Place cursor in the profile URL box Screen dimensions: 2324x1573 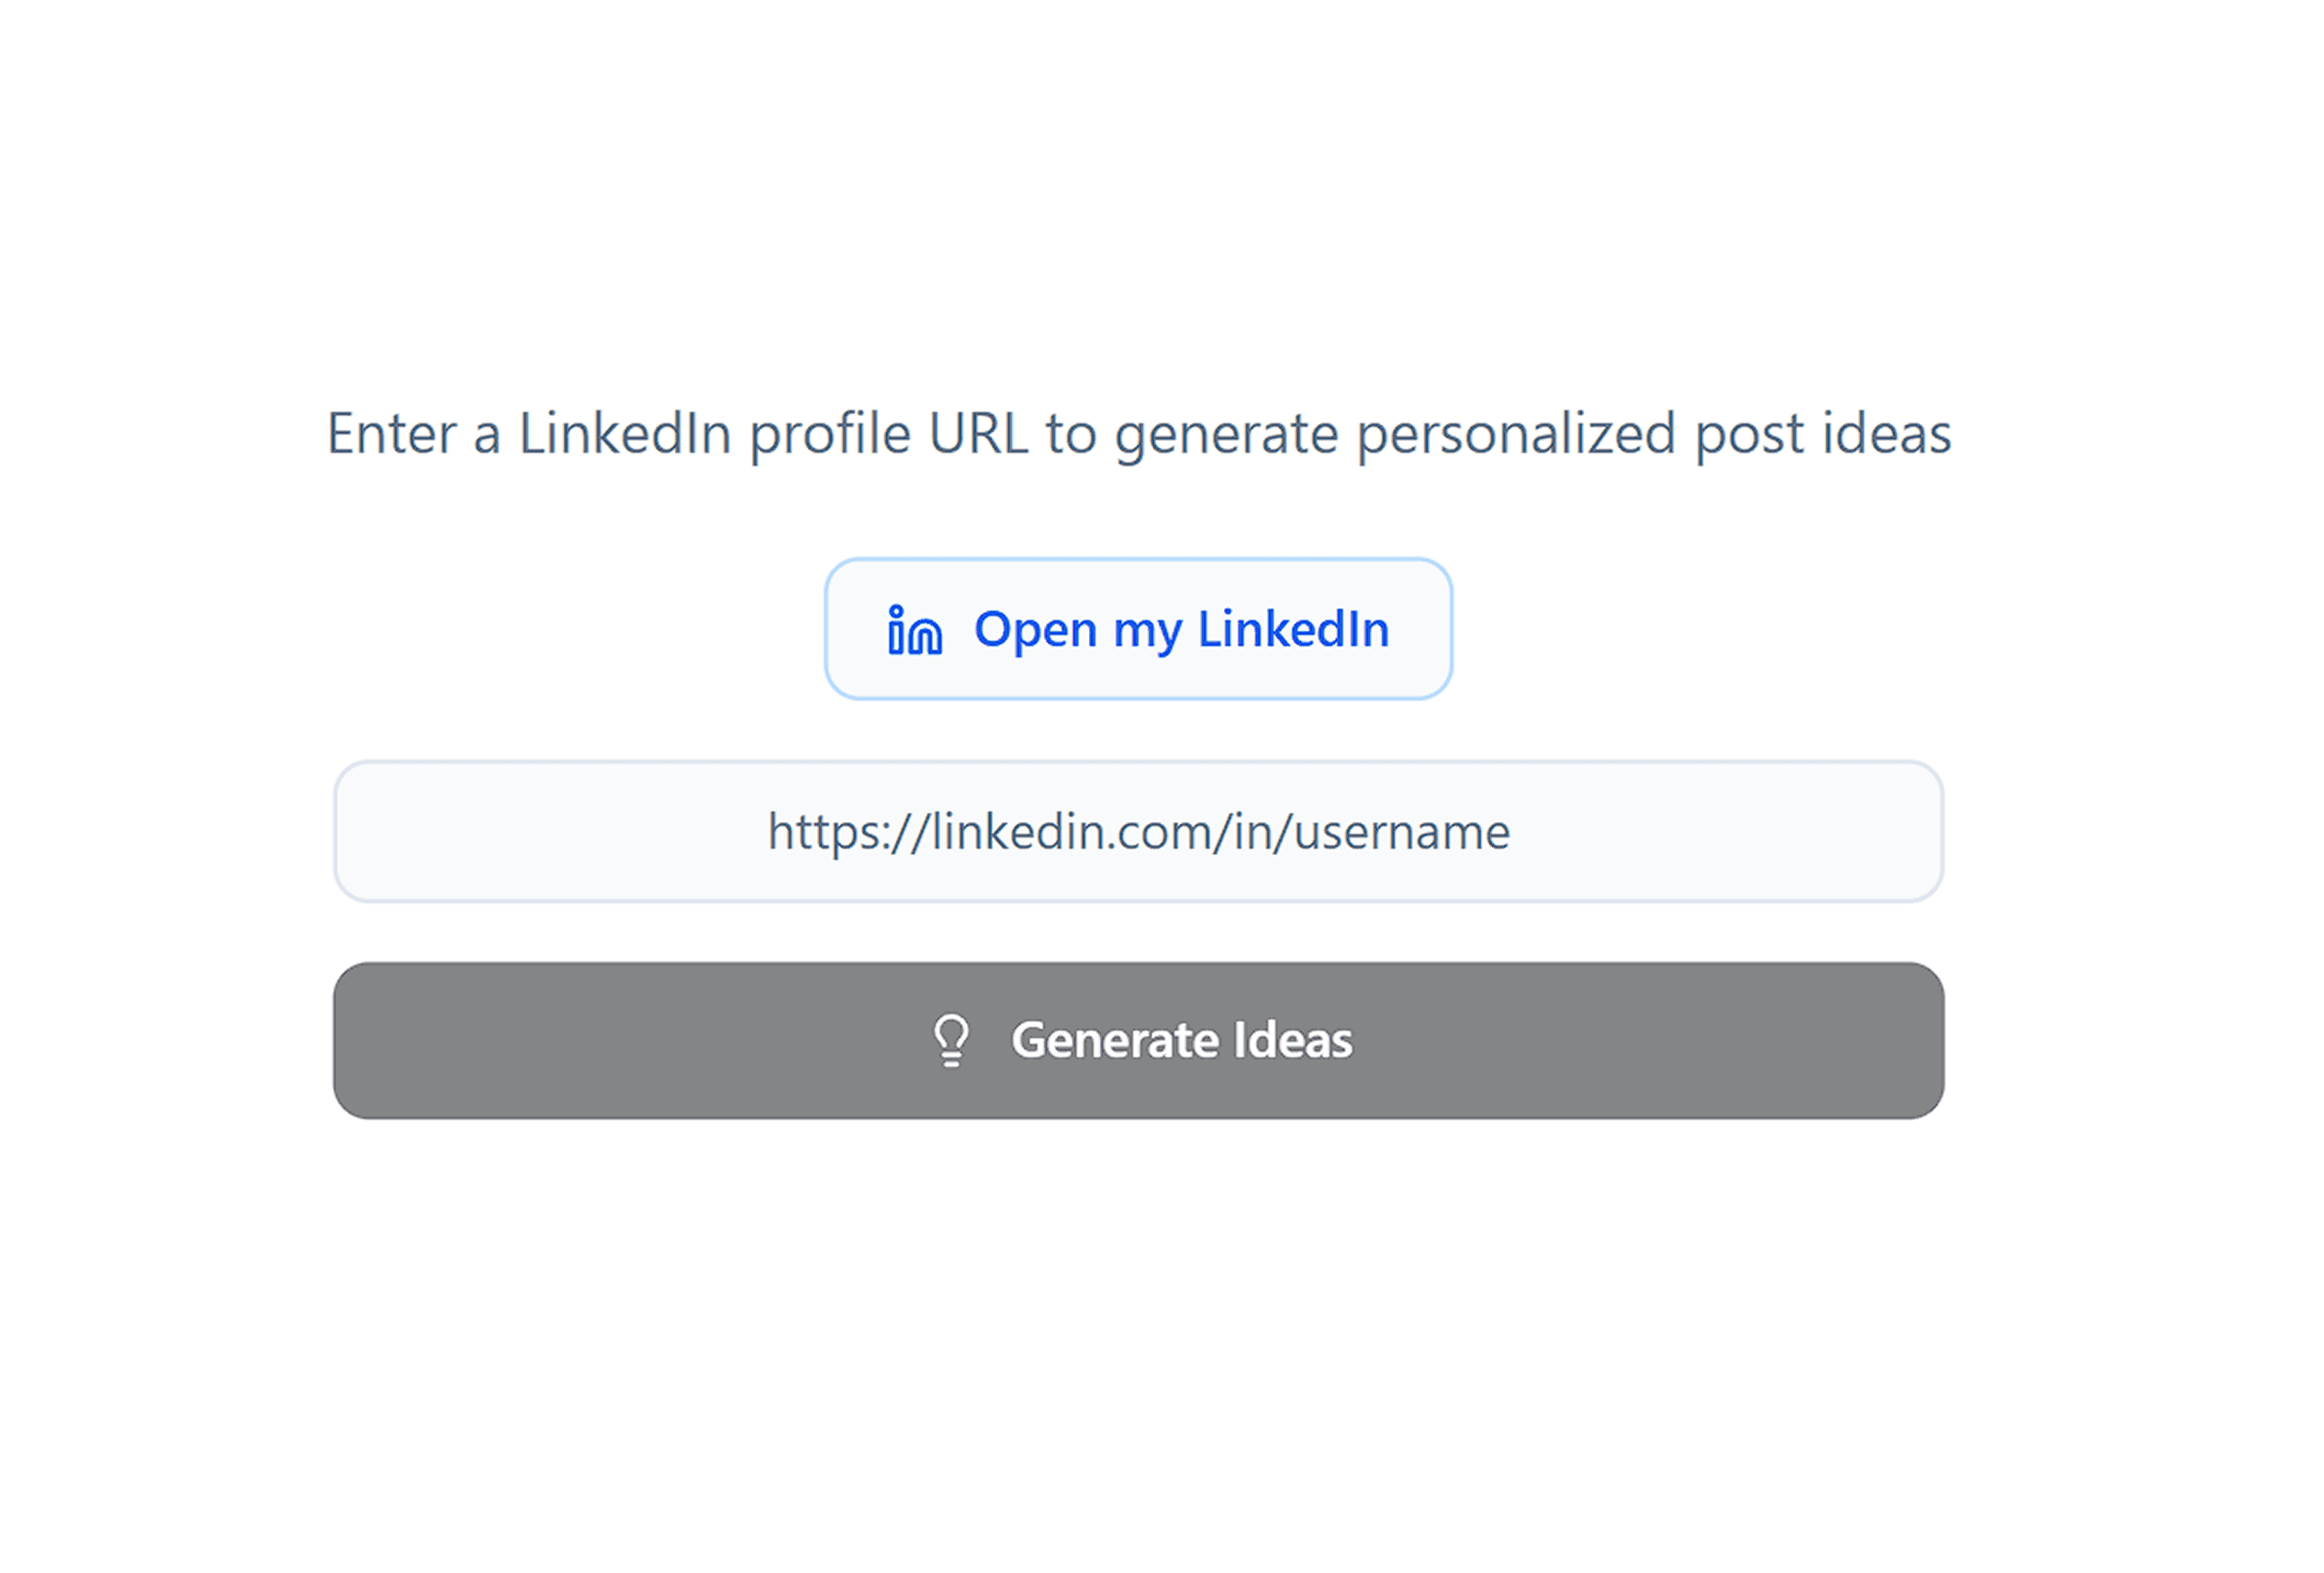coord(1138,832)
